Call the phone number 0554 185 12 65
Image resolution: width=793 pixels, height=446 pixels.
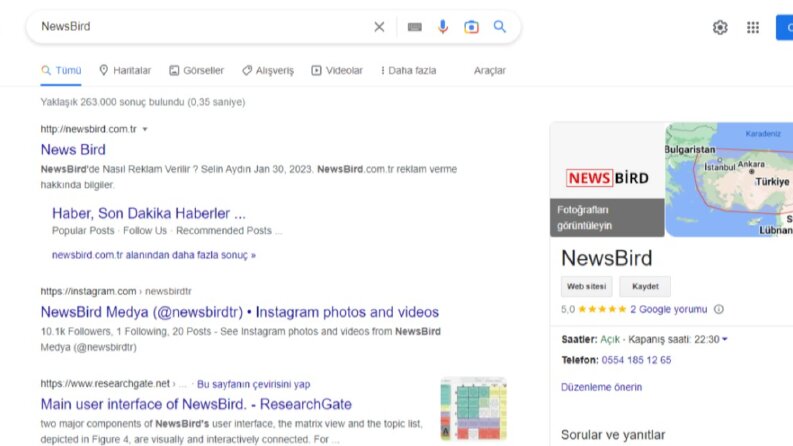pos(636,360)
